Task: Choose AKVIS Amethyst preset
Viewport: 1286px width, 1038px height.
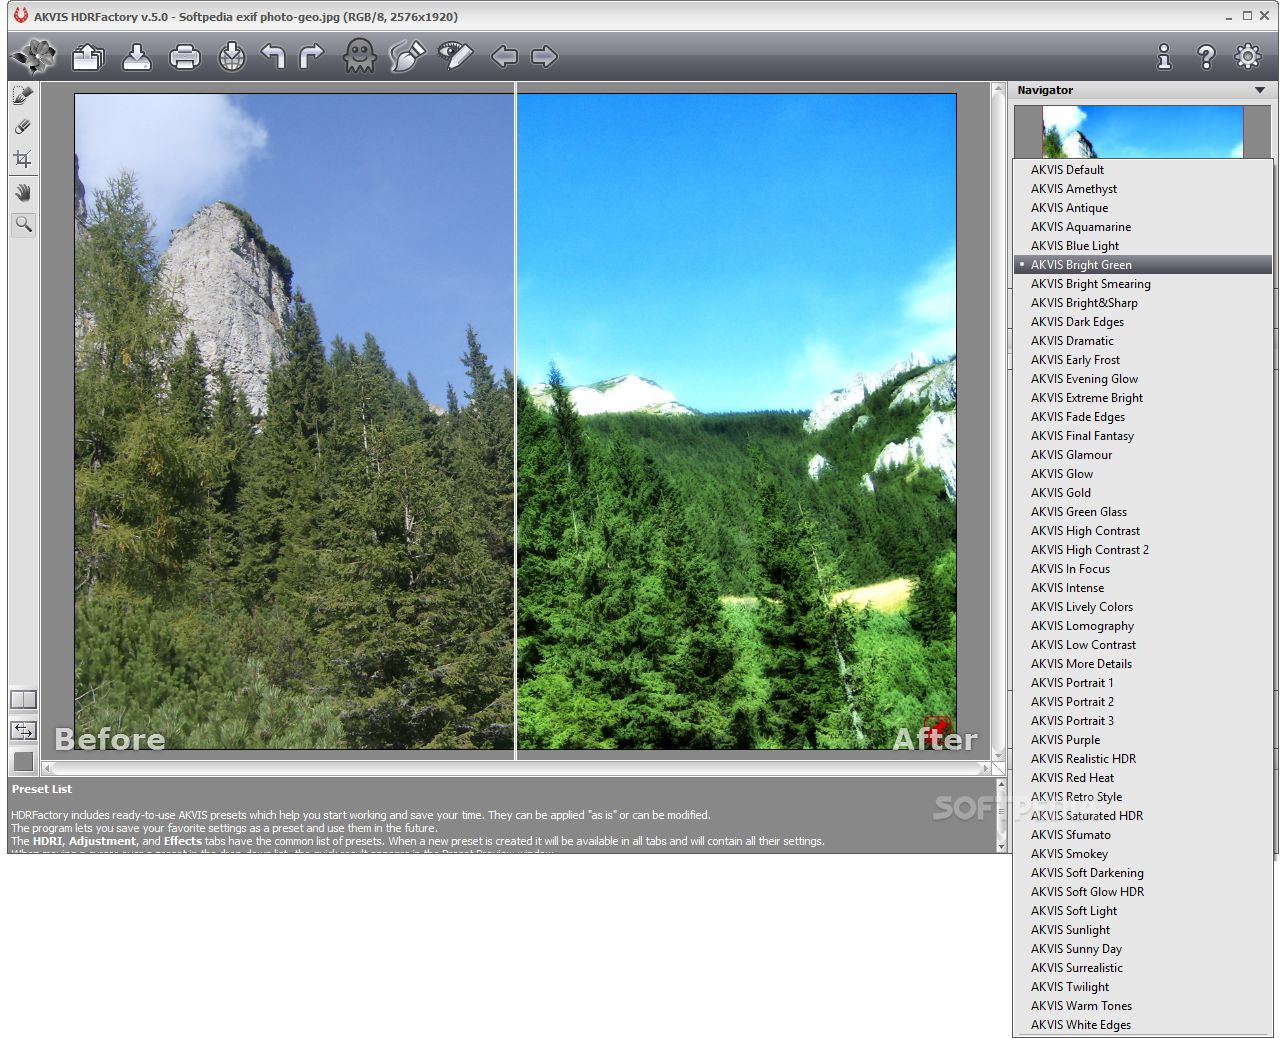Action: click(x=1143, y=189)
